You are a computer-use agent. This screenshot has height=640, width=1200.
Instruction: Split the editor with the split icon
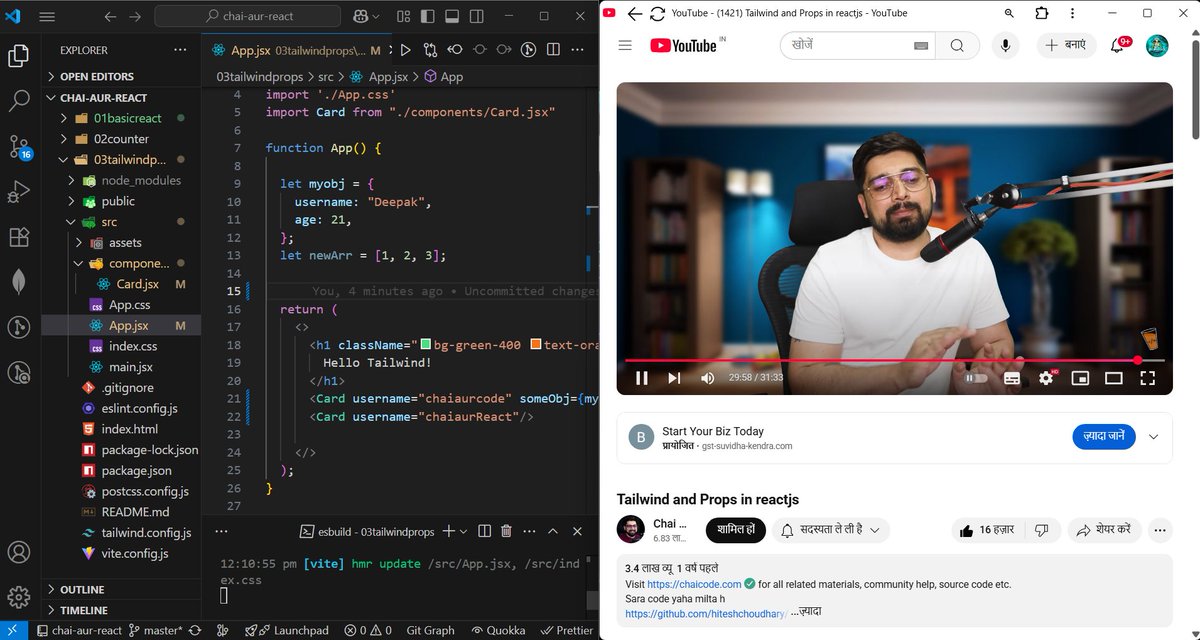[x=554, y=50]
